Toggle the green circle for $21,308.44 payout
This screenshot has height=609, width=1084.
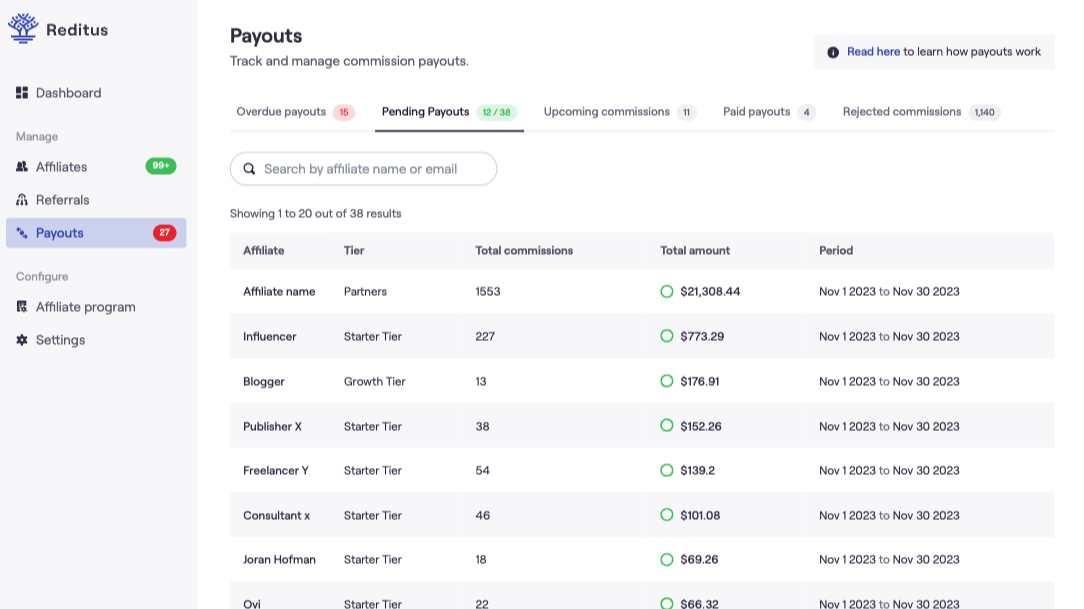pos(667,291)
